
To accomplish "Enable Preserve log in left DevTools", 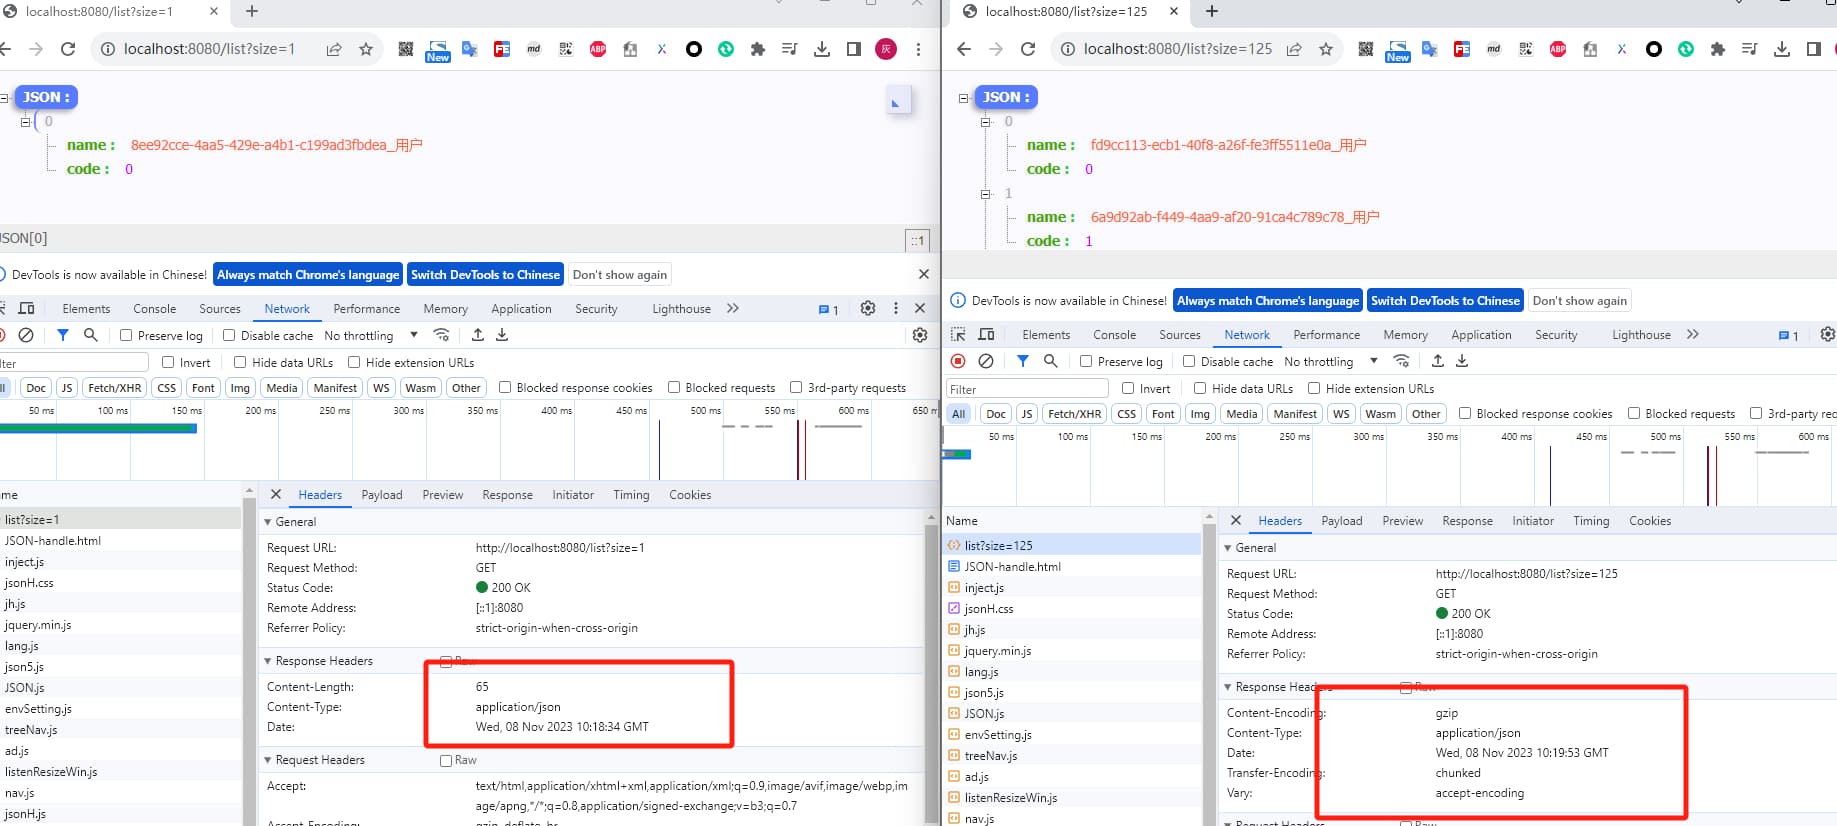I will pyautogui.click(x=127, y=336).
